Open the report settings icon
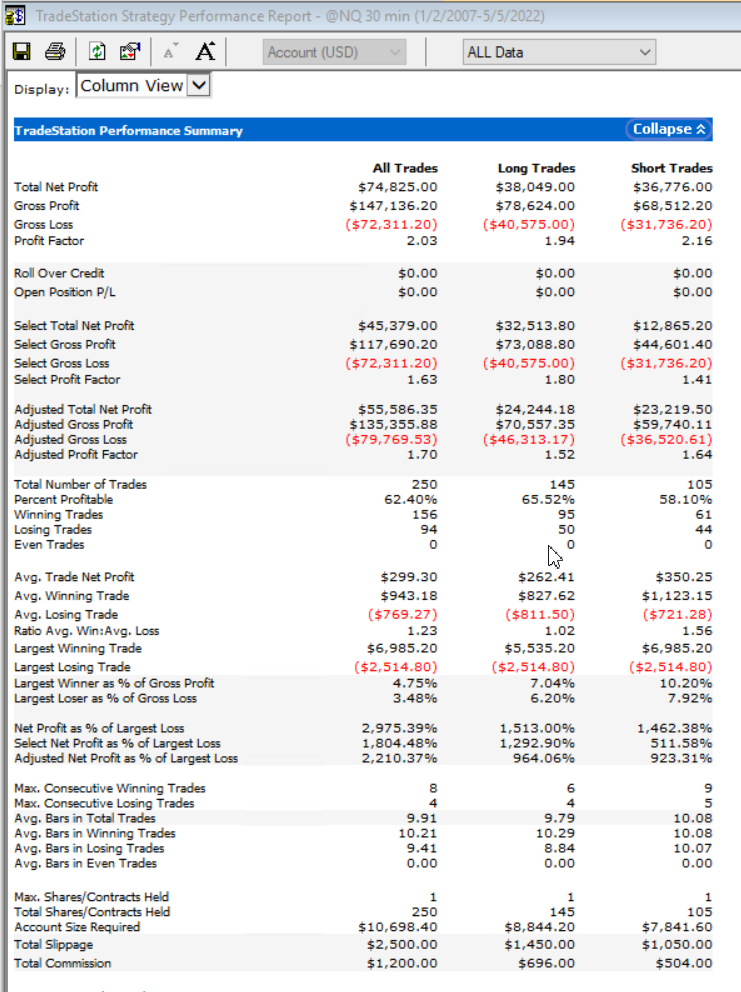Viewport: 741px width, 992px height. (129, 52)
